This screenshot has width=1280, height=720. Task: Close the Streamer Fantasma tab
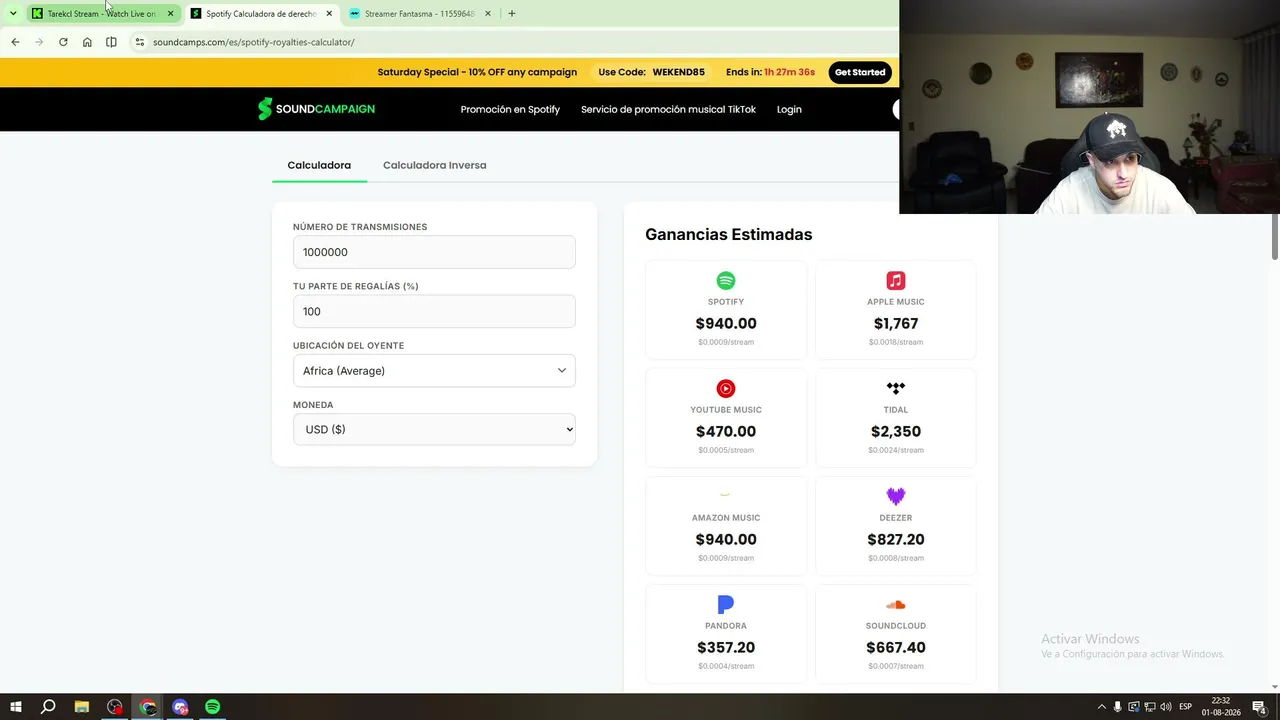(x=488, y=14)
